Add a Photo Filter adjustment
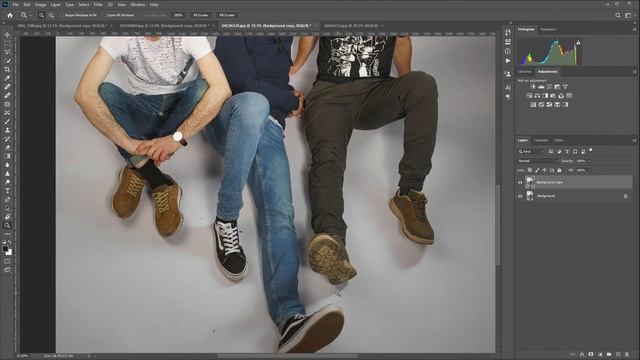The width and height of the screenshot is (640, 360). 553,96
